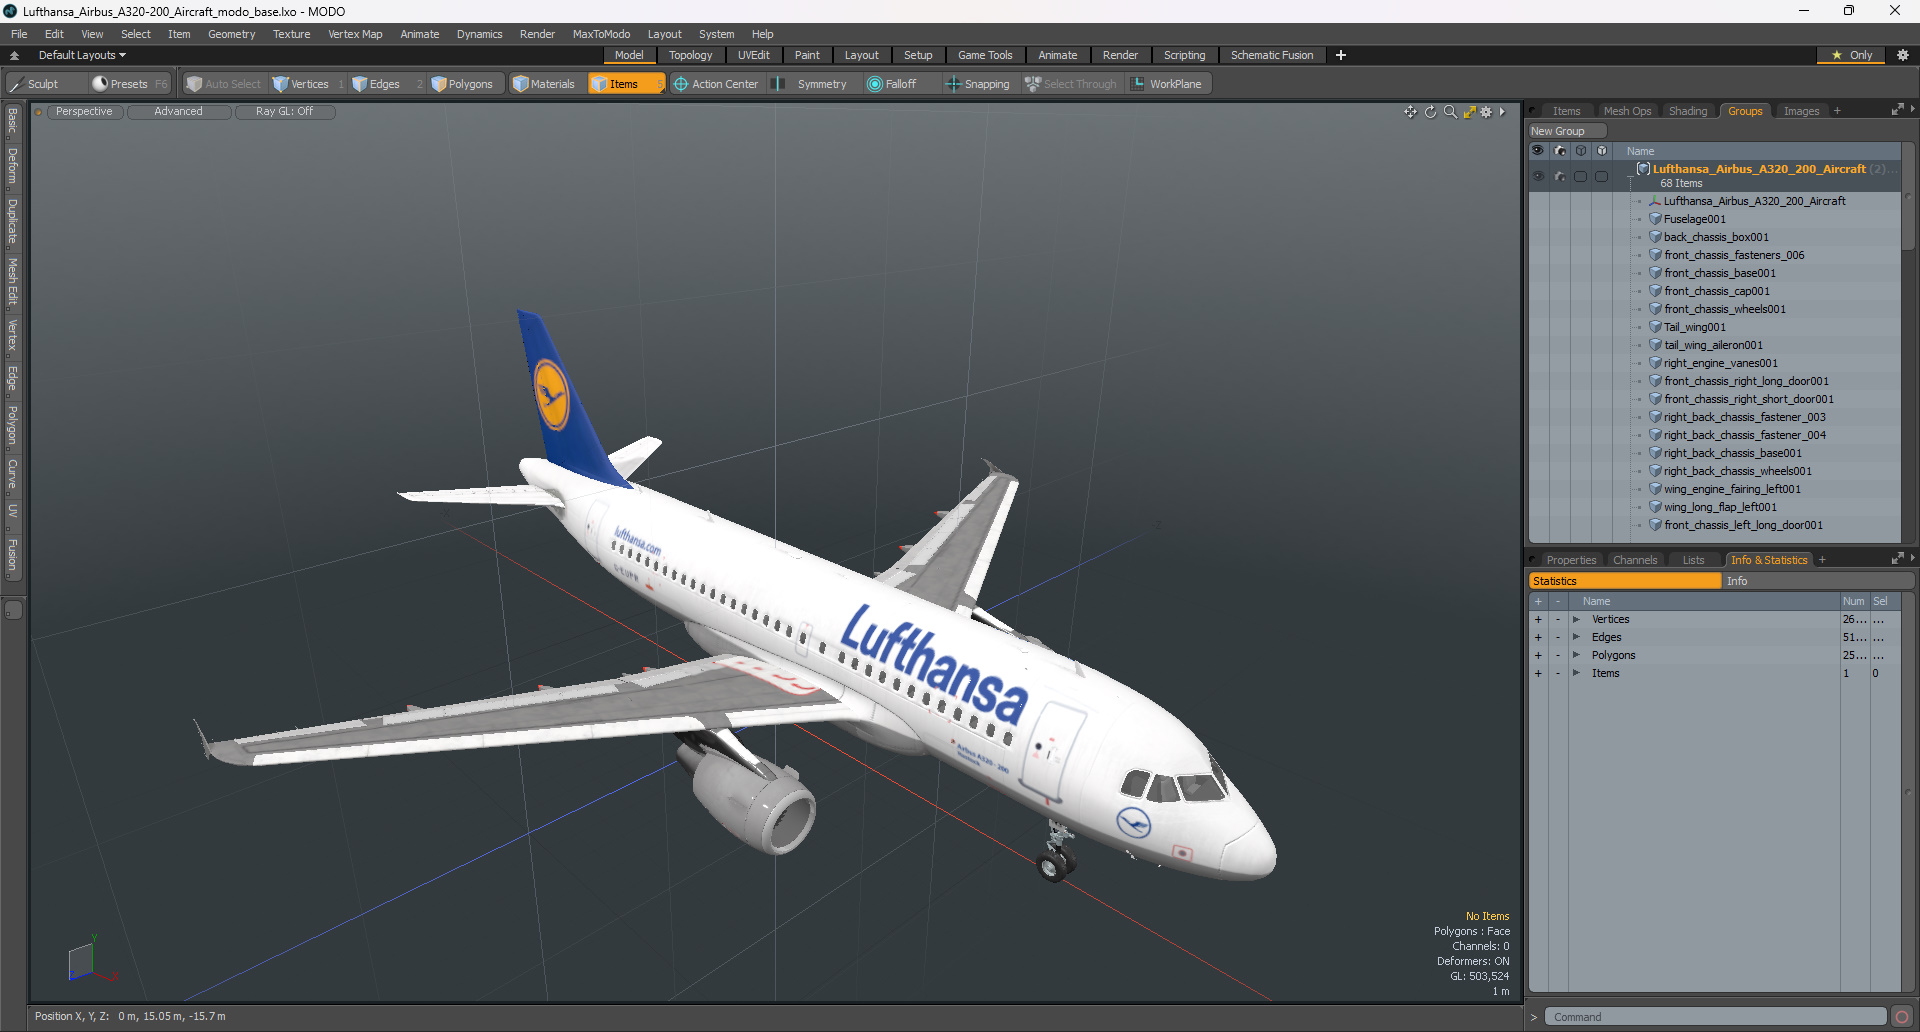The width and height of the screenshot is (1920, 1032).
Task: Switch to Materials selection mode
Action: click(544, 84)
